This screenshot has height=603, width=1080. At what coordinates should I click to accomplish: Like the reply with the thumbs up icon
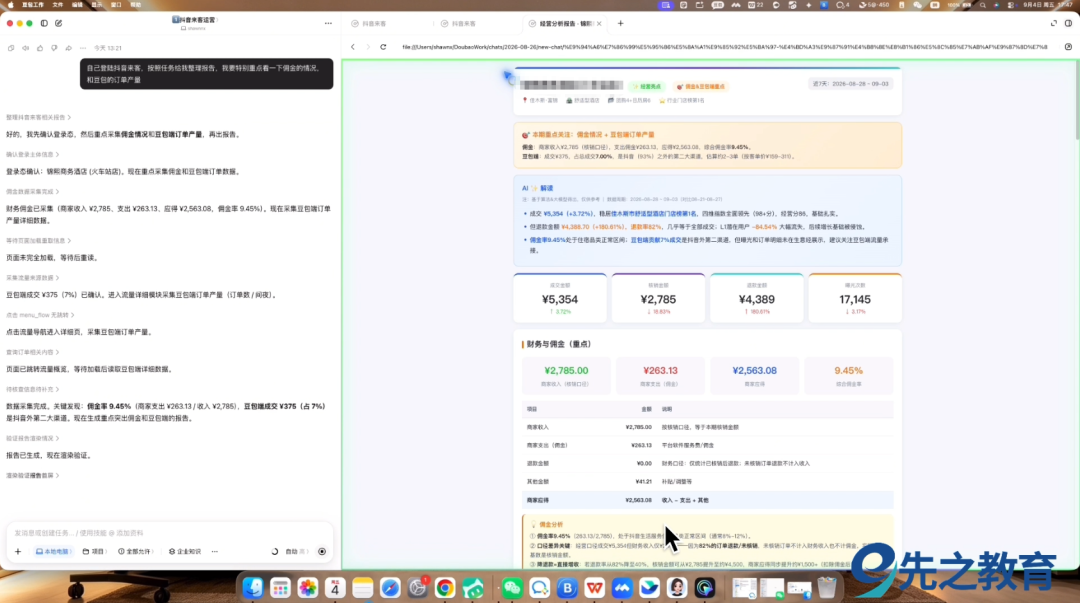click(40, 48)
